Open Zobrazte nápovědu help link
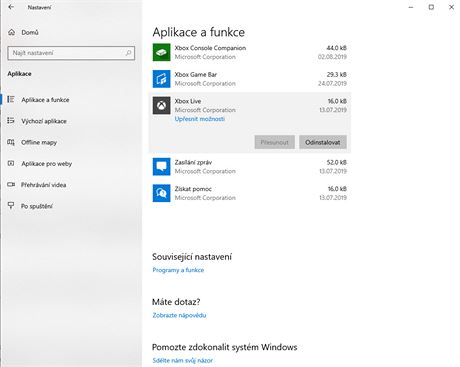Image resolution: width=460 pixels, height=367 pixels. (179, 315)
